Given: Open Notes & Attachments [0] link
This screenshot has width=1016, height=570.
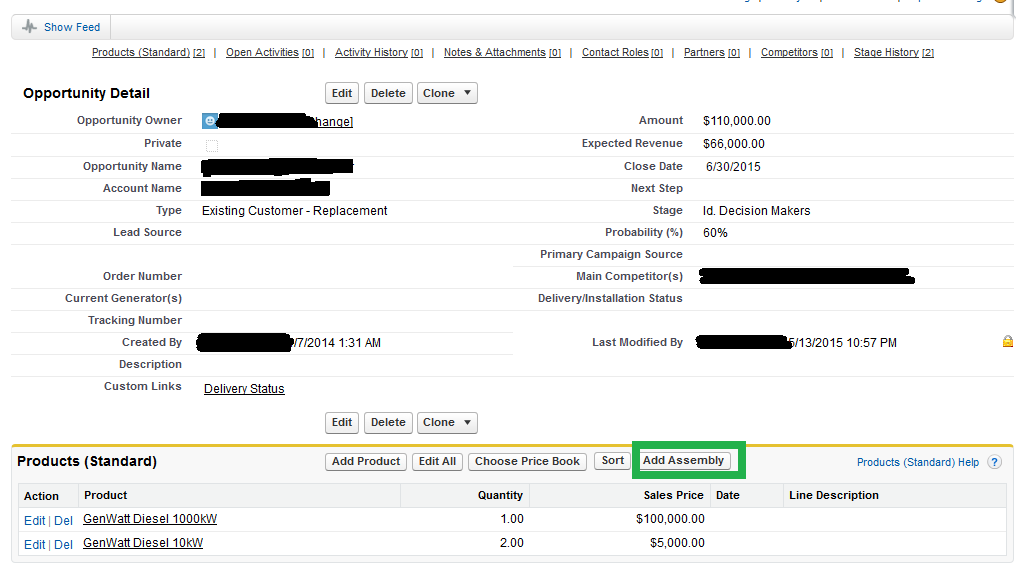Looking at the screenshot, I should pyautogui.click(x=502, y=52).
